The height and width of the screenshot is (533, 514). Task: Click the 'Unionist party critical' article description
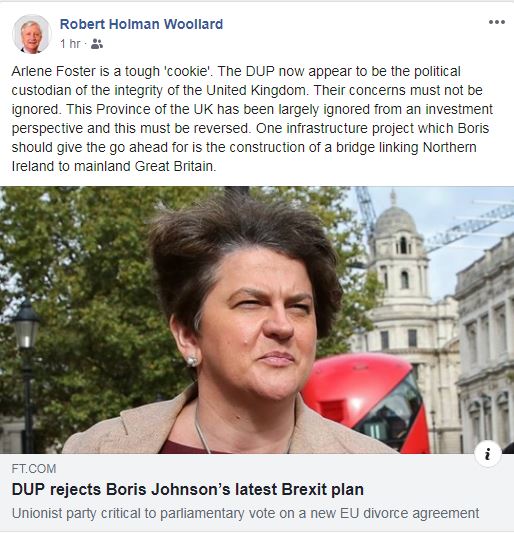(x=245, y=513)
